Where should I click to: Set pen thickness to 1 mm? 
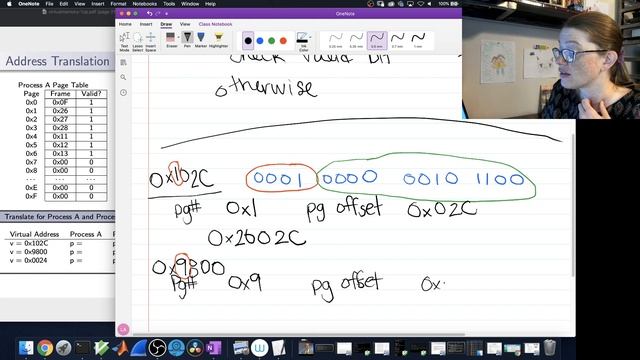[x=418, y=41]
